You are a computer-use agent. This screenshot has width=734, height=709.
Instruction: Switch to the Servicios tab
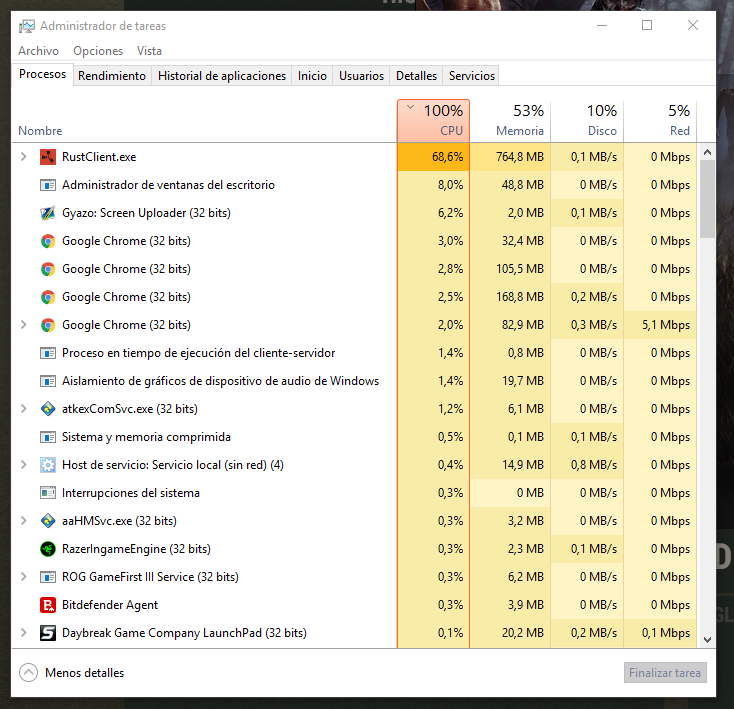pos(472,76)
